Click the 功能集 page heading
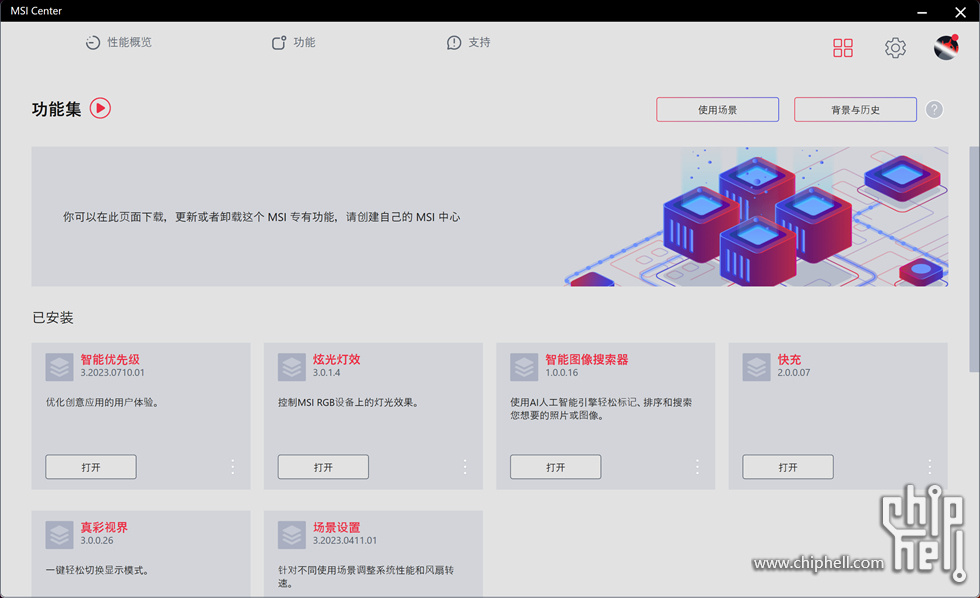 [x=56, y=109]
